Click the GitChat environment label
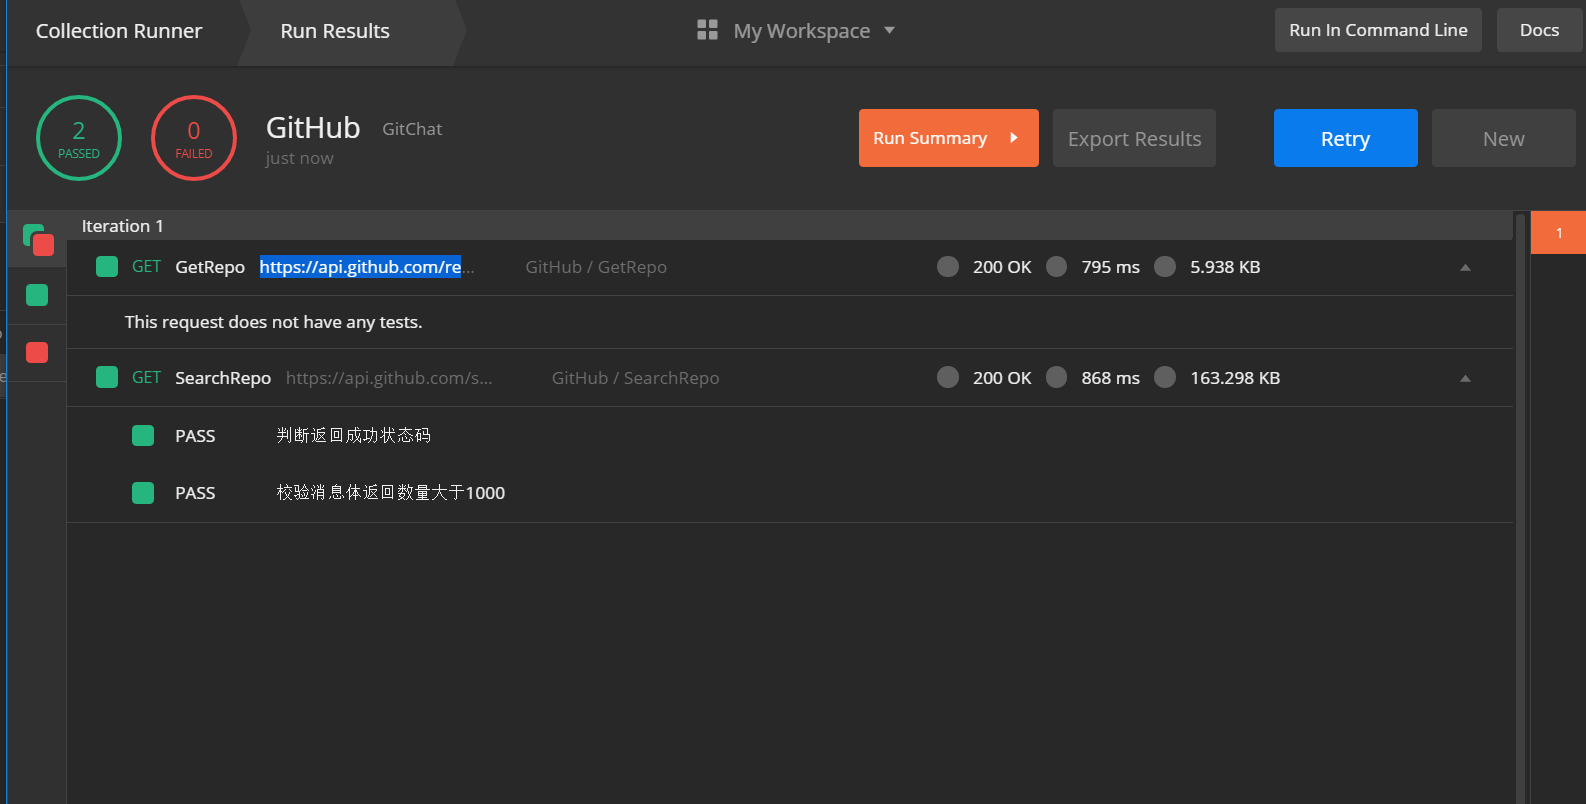The width and height of the screenshot is (1586, 804). [x=412, y=129]
